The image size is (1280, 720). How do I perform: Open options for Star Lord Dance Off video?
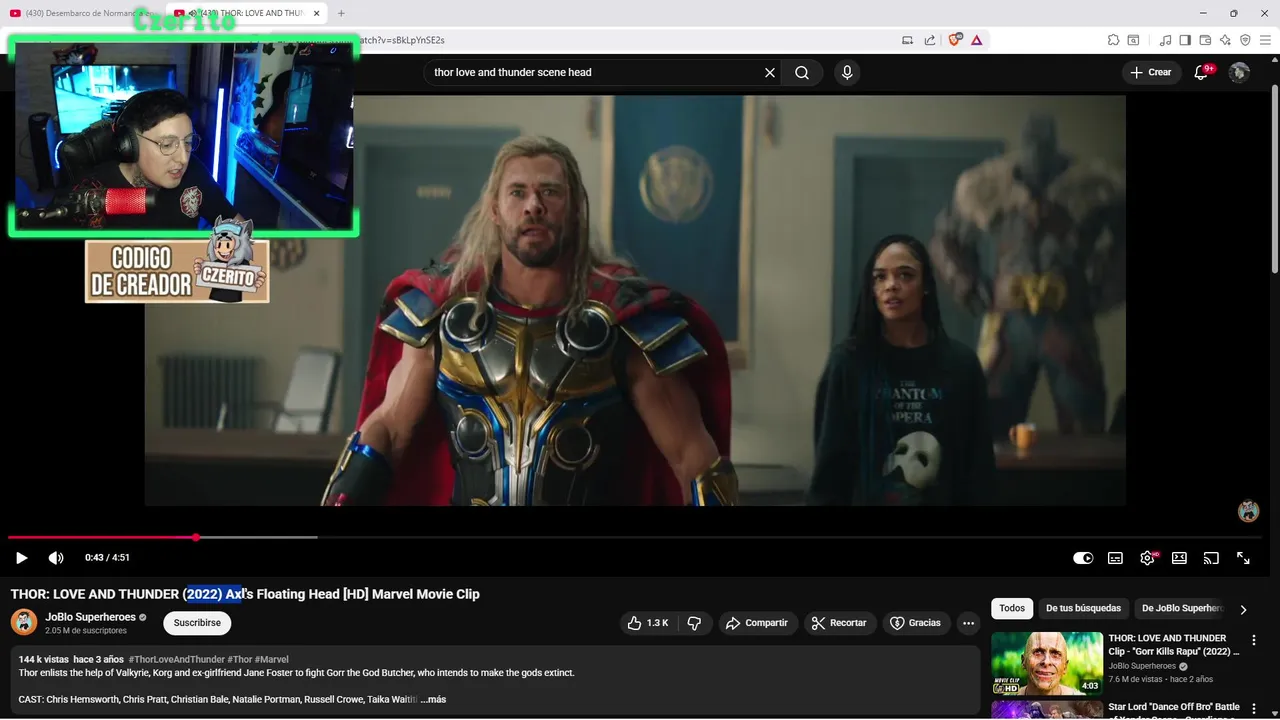[x=1254, y=708]
